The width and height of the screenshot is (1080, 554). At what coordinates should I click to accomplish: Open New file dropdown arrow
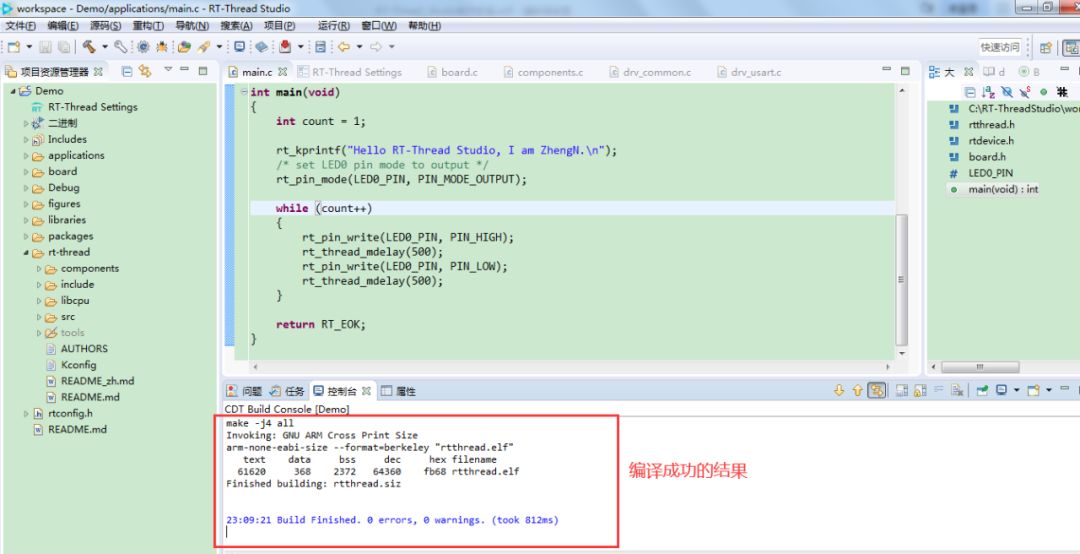coord(29,47)
